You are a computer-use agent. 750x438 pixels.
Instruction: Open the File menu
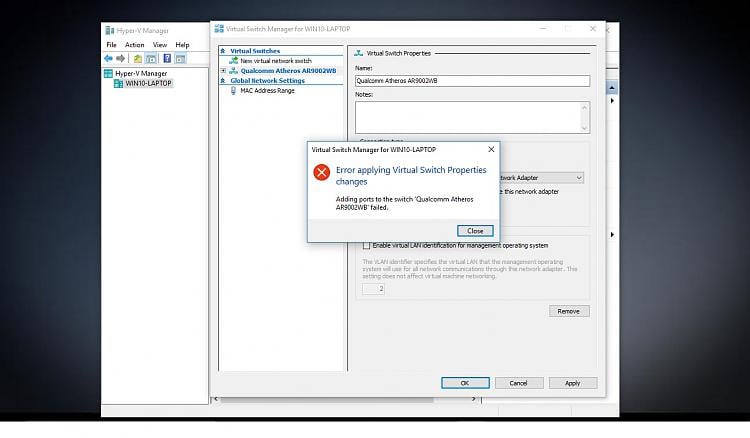click(111, 44)
